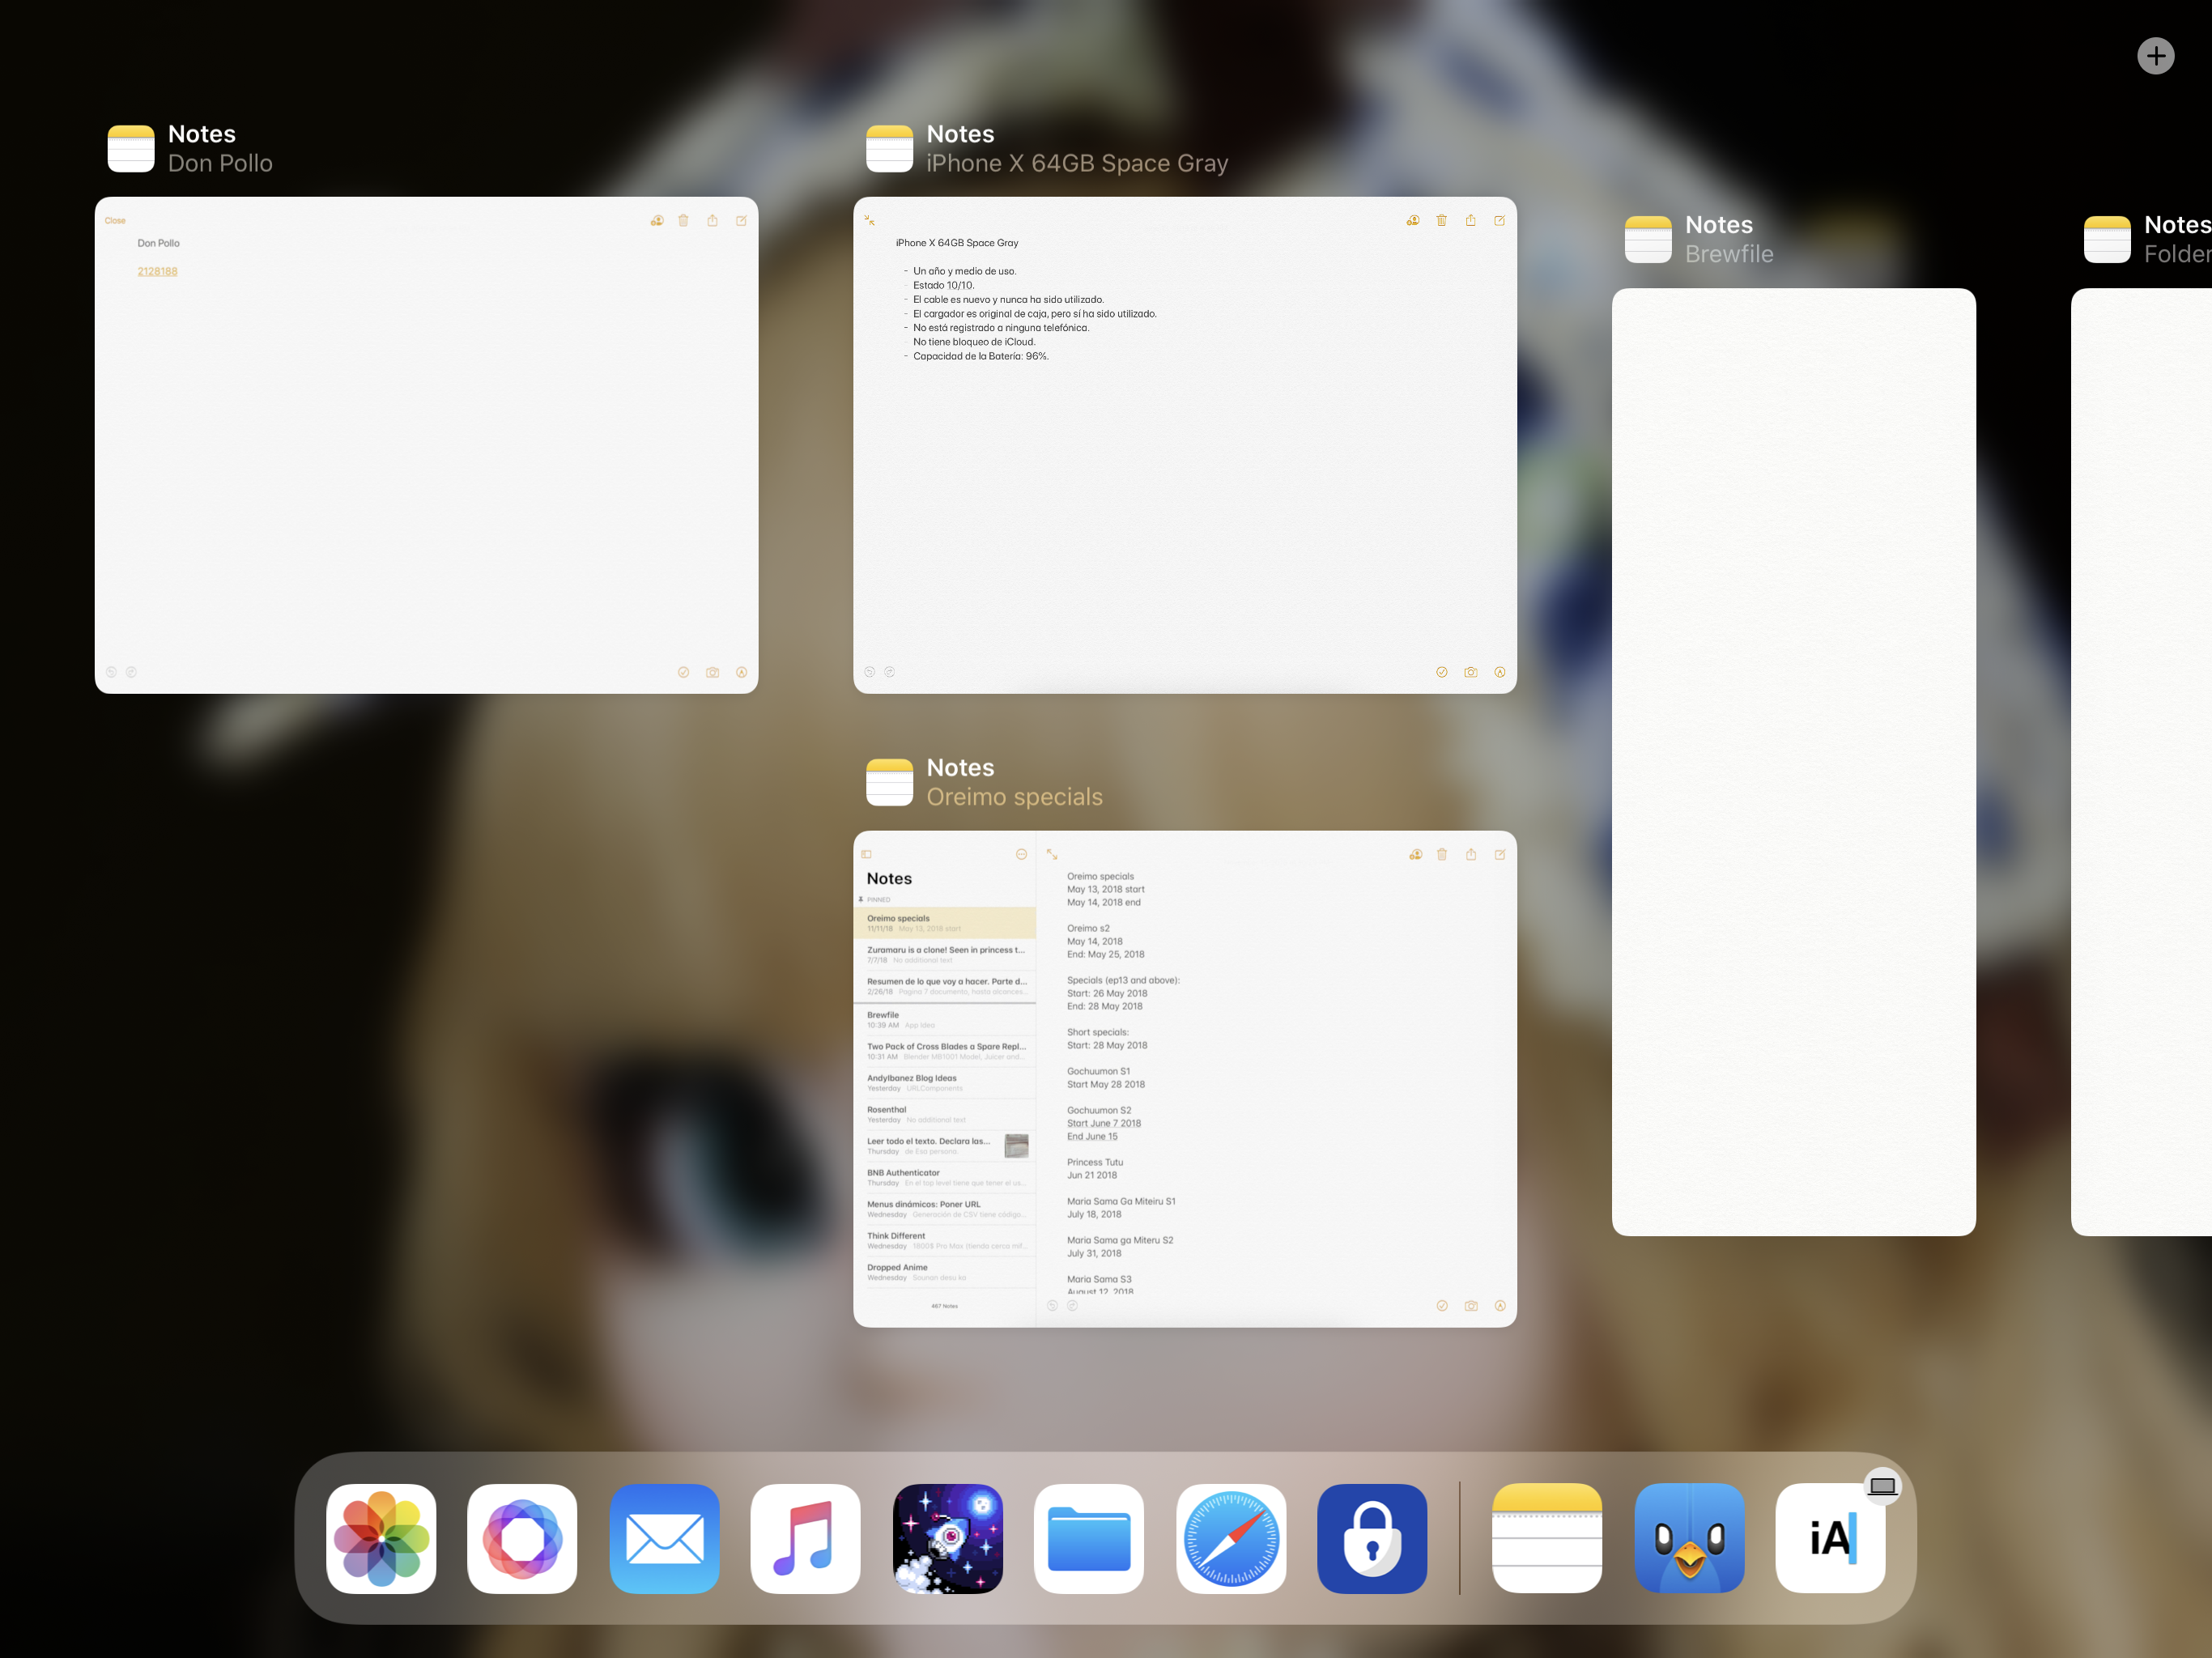Select the Brewfile note in the list

(x=945, y=1020)
